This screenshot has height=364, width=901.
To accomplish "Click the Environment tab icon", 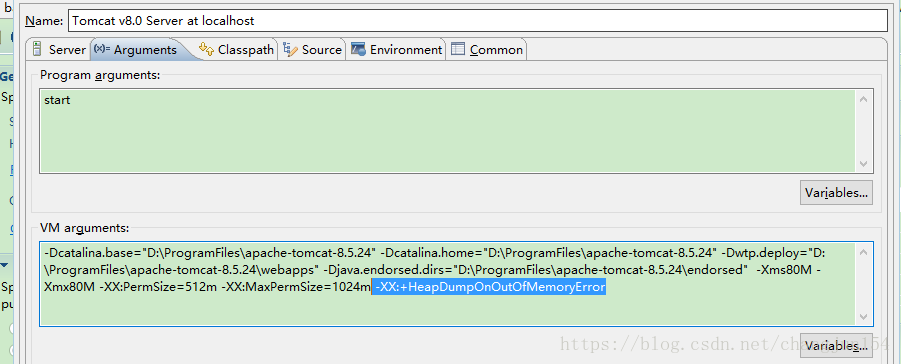I will (x=359, y=49).
